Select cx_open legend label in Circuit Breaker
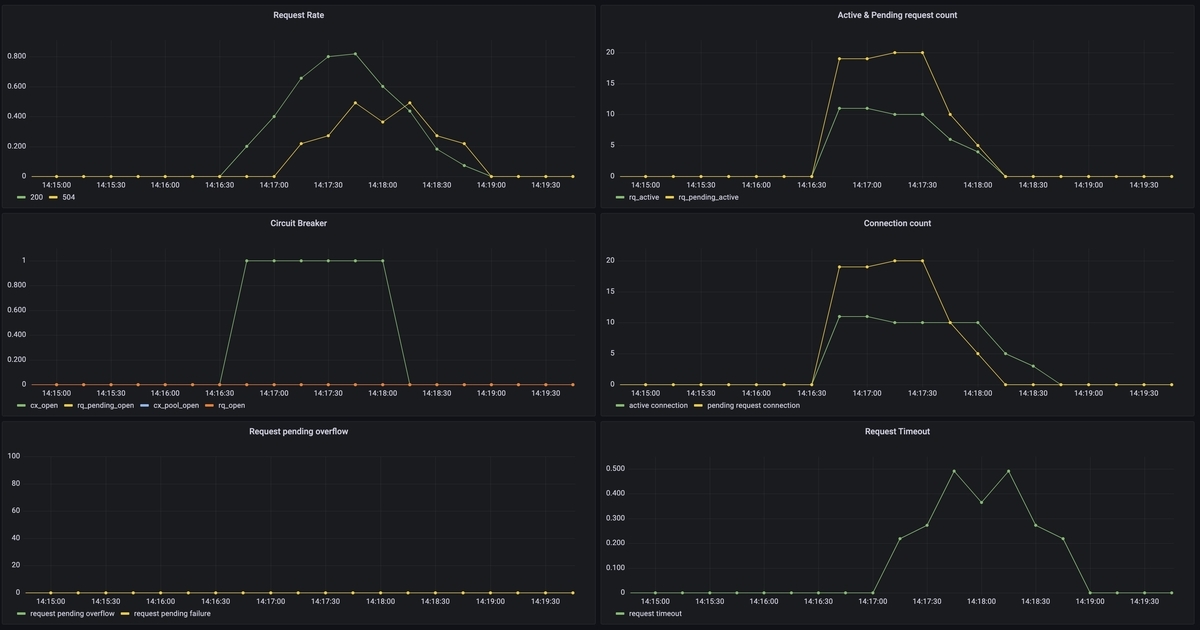The width and height of the screenshot is (1200, 630). (44, 405)
